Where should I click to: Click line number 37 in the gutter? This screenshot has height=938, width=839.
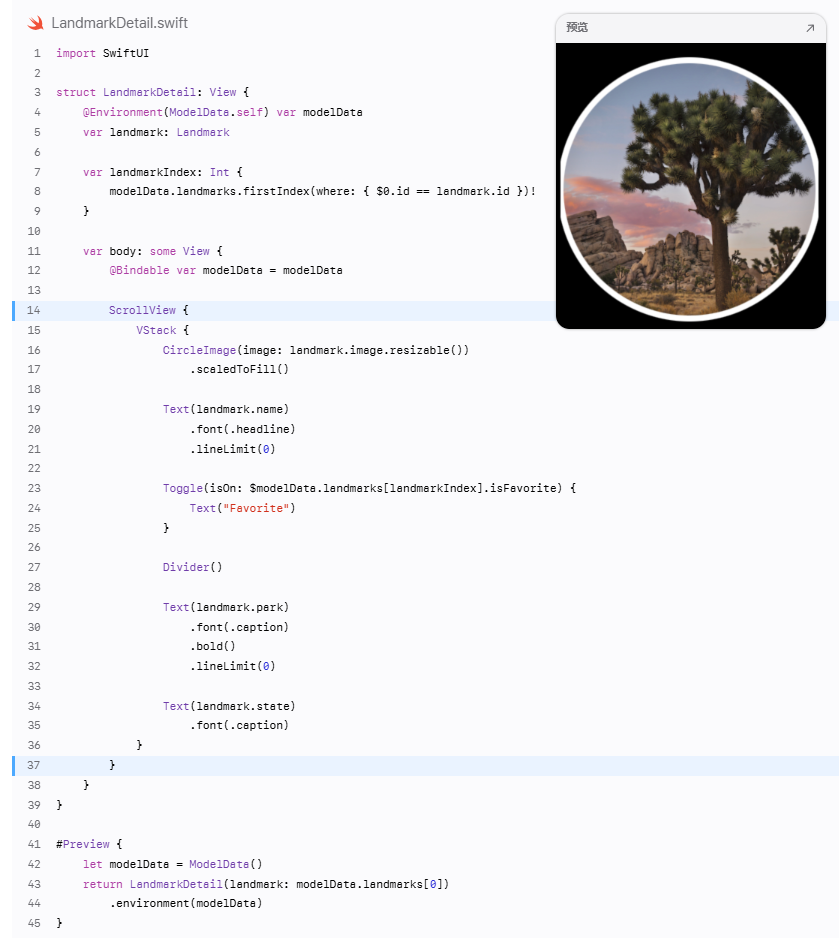point(33,765)
